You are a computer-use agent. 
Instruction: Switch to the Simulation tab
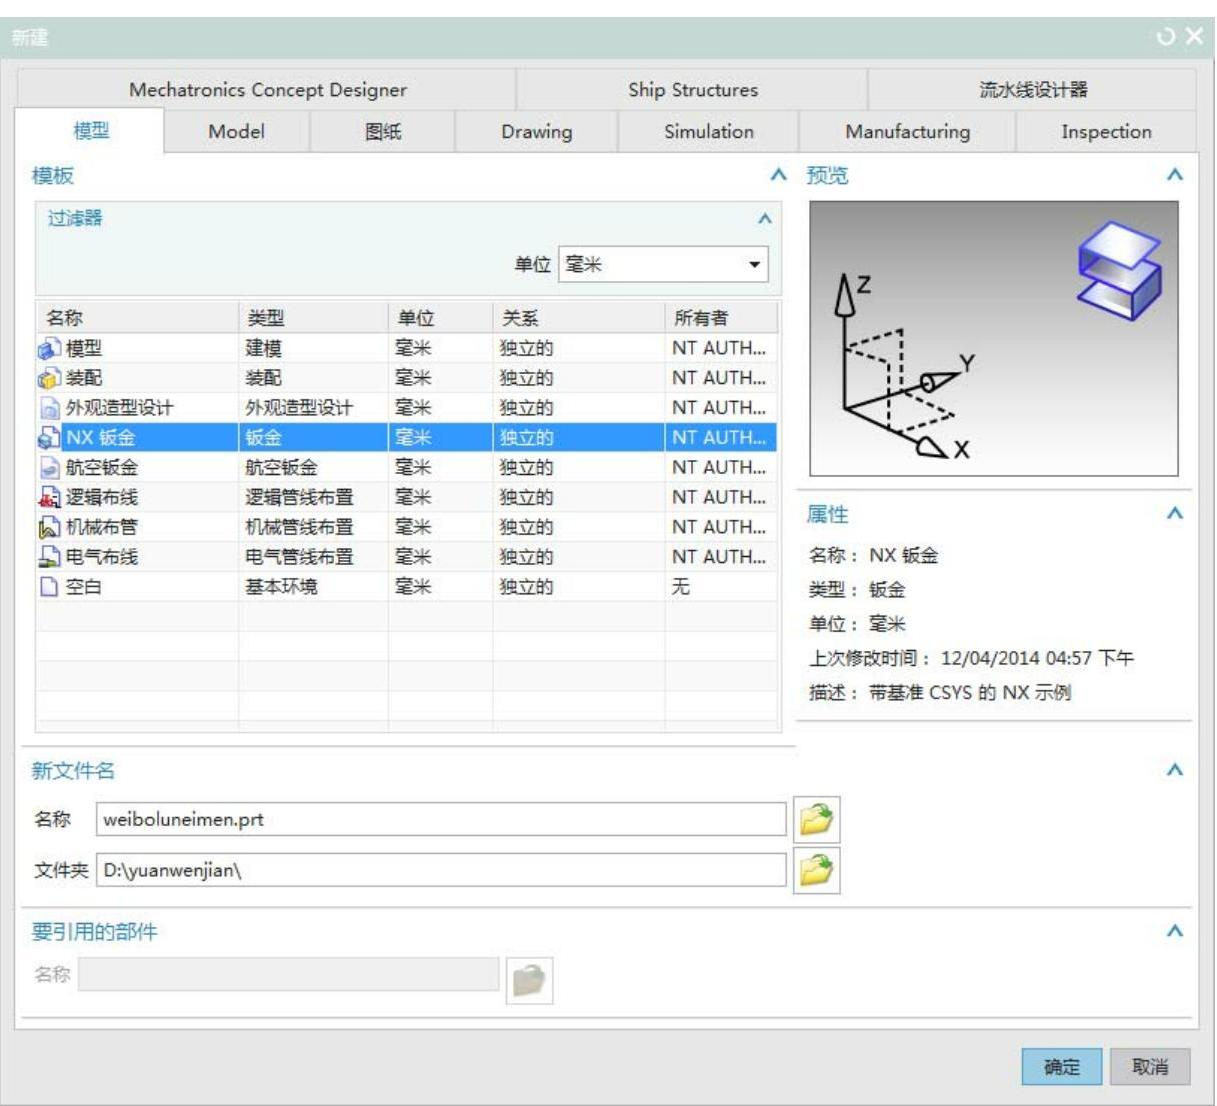(708, 132)
